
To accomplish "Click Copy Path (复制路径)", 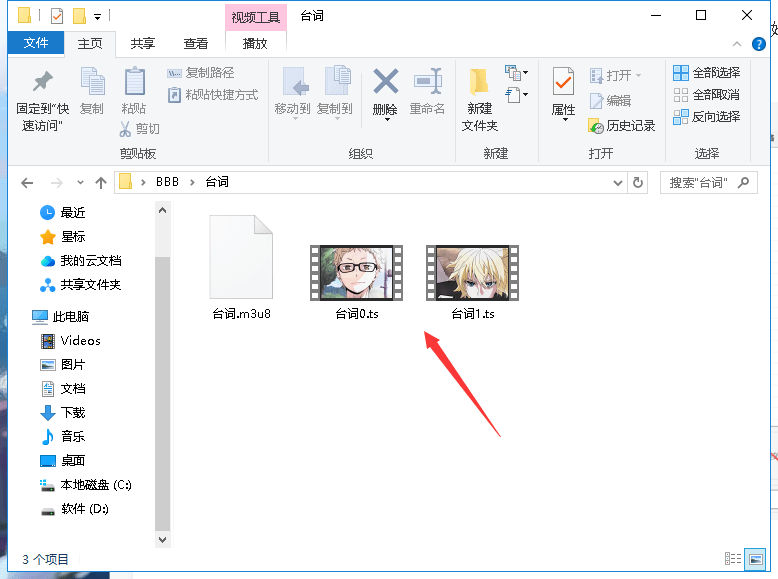I will click(x=200, y=73).
